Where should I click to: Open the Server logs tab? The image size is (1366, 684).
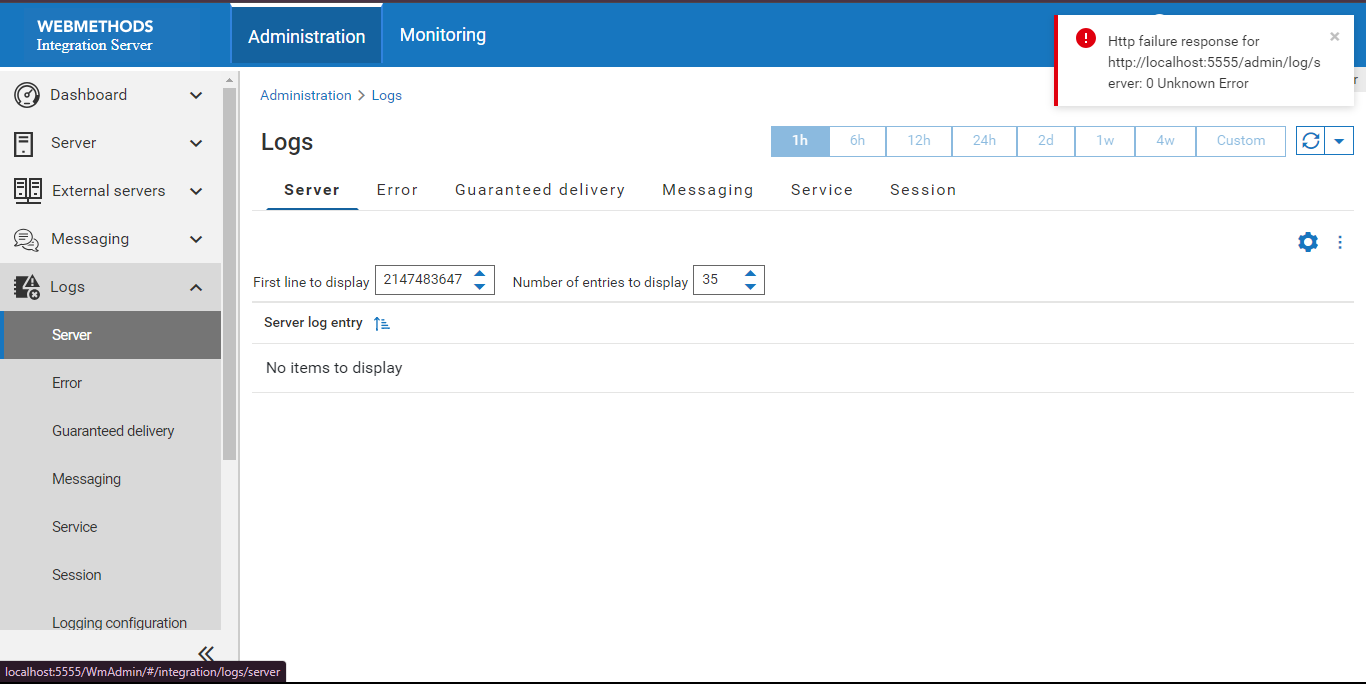(x=312, y=190)
